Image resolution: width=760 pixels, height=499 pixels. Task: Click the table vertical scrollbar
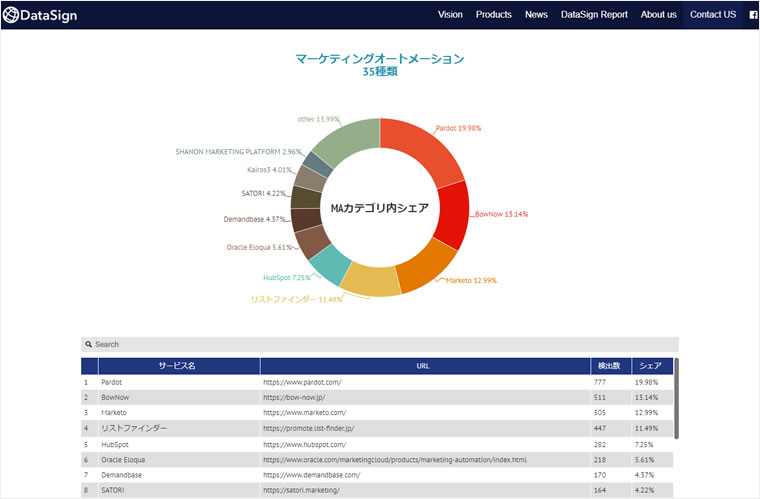(676, 398)
